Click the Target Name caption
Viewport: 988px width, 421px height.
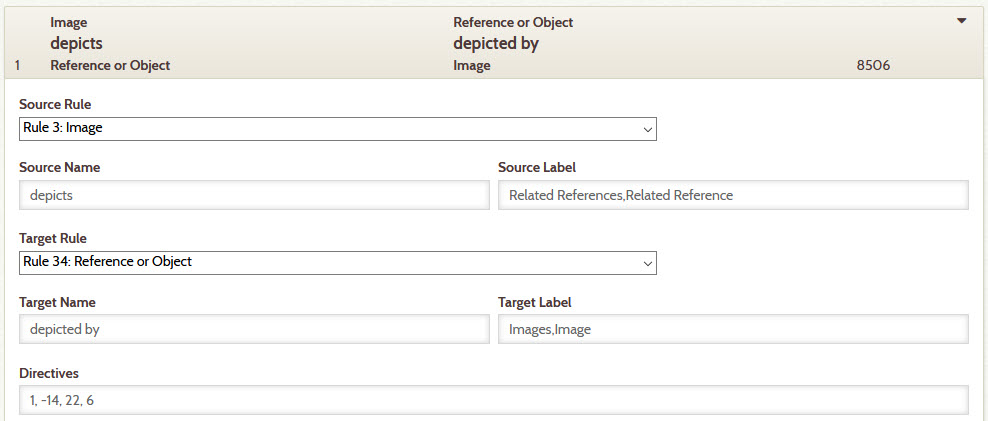(57, 303)
